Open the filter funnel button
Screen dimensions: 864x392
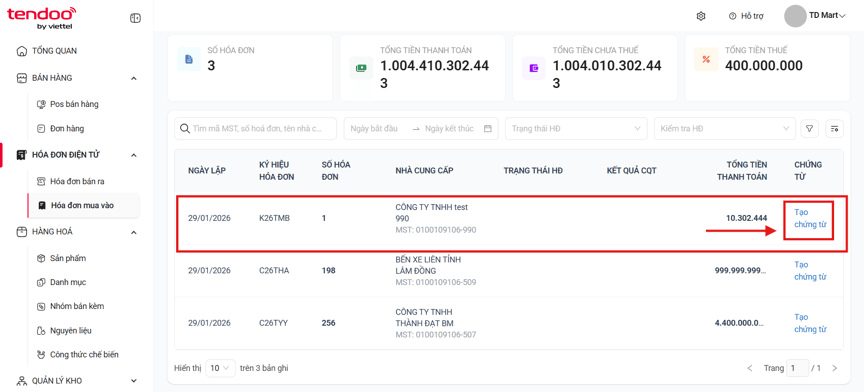pos(809,128)
